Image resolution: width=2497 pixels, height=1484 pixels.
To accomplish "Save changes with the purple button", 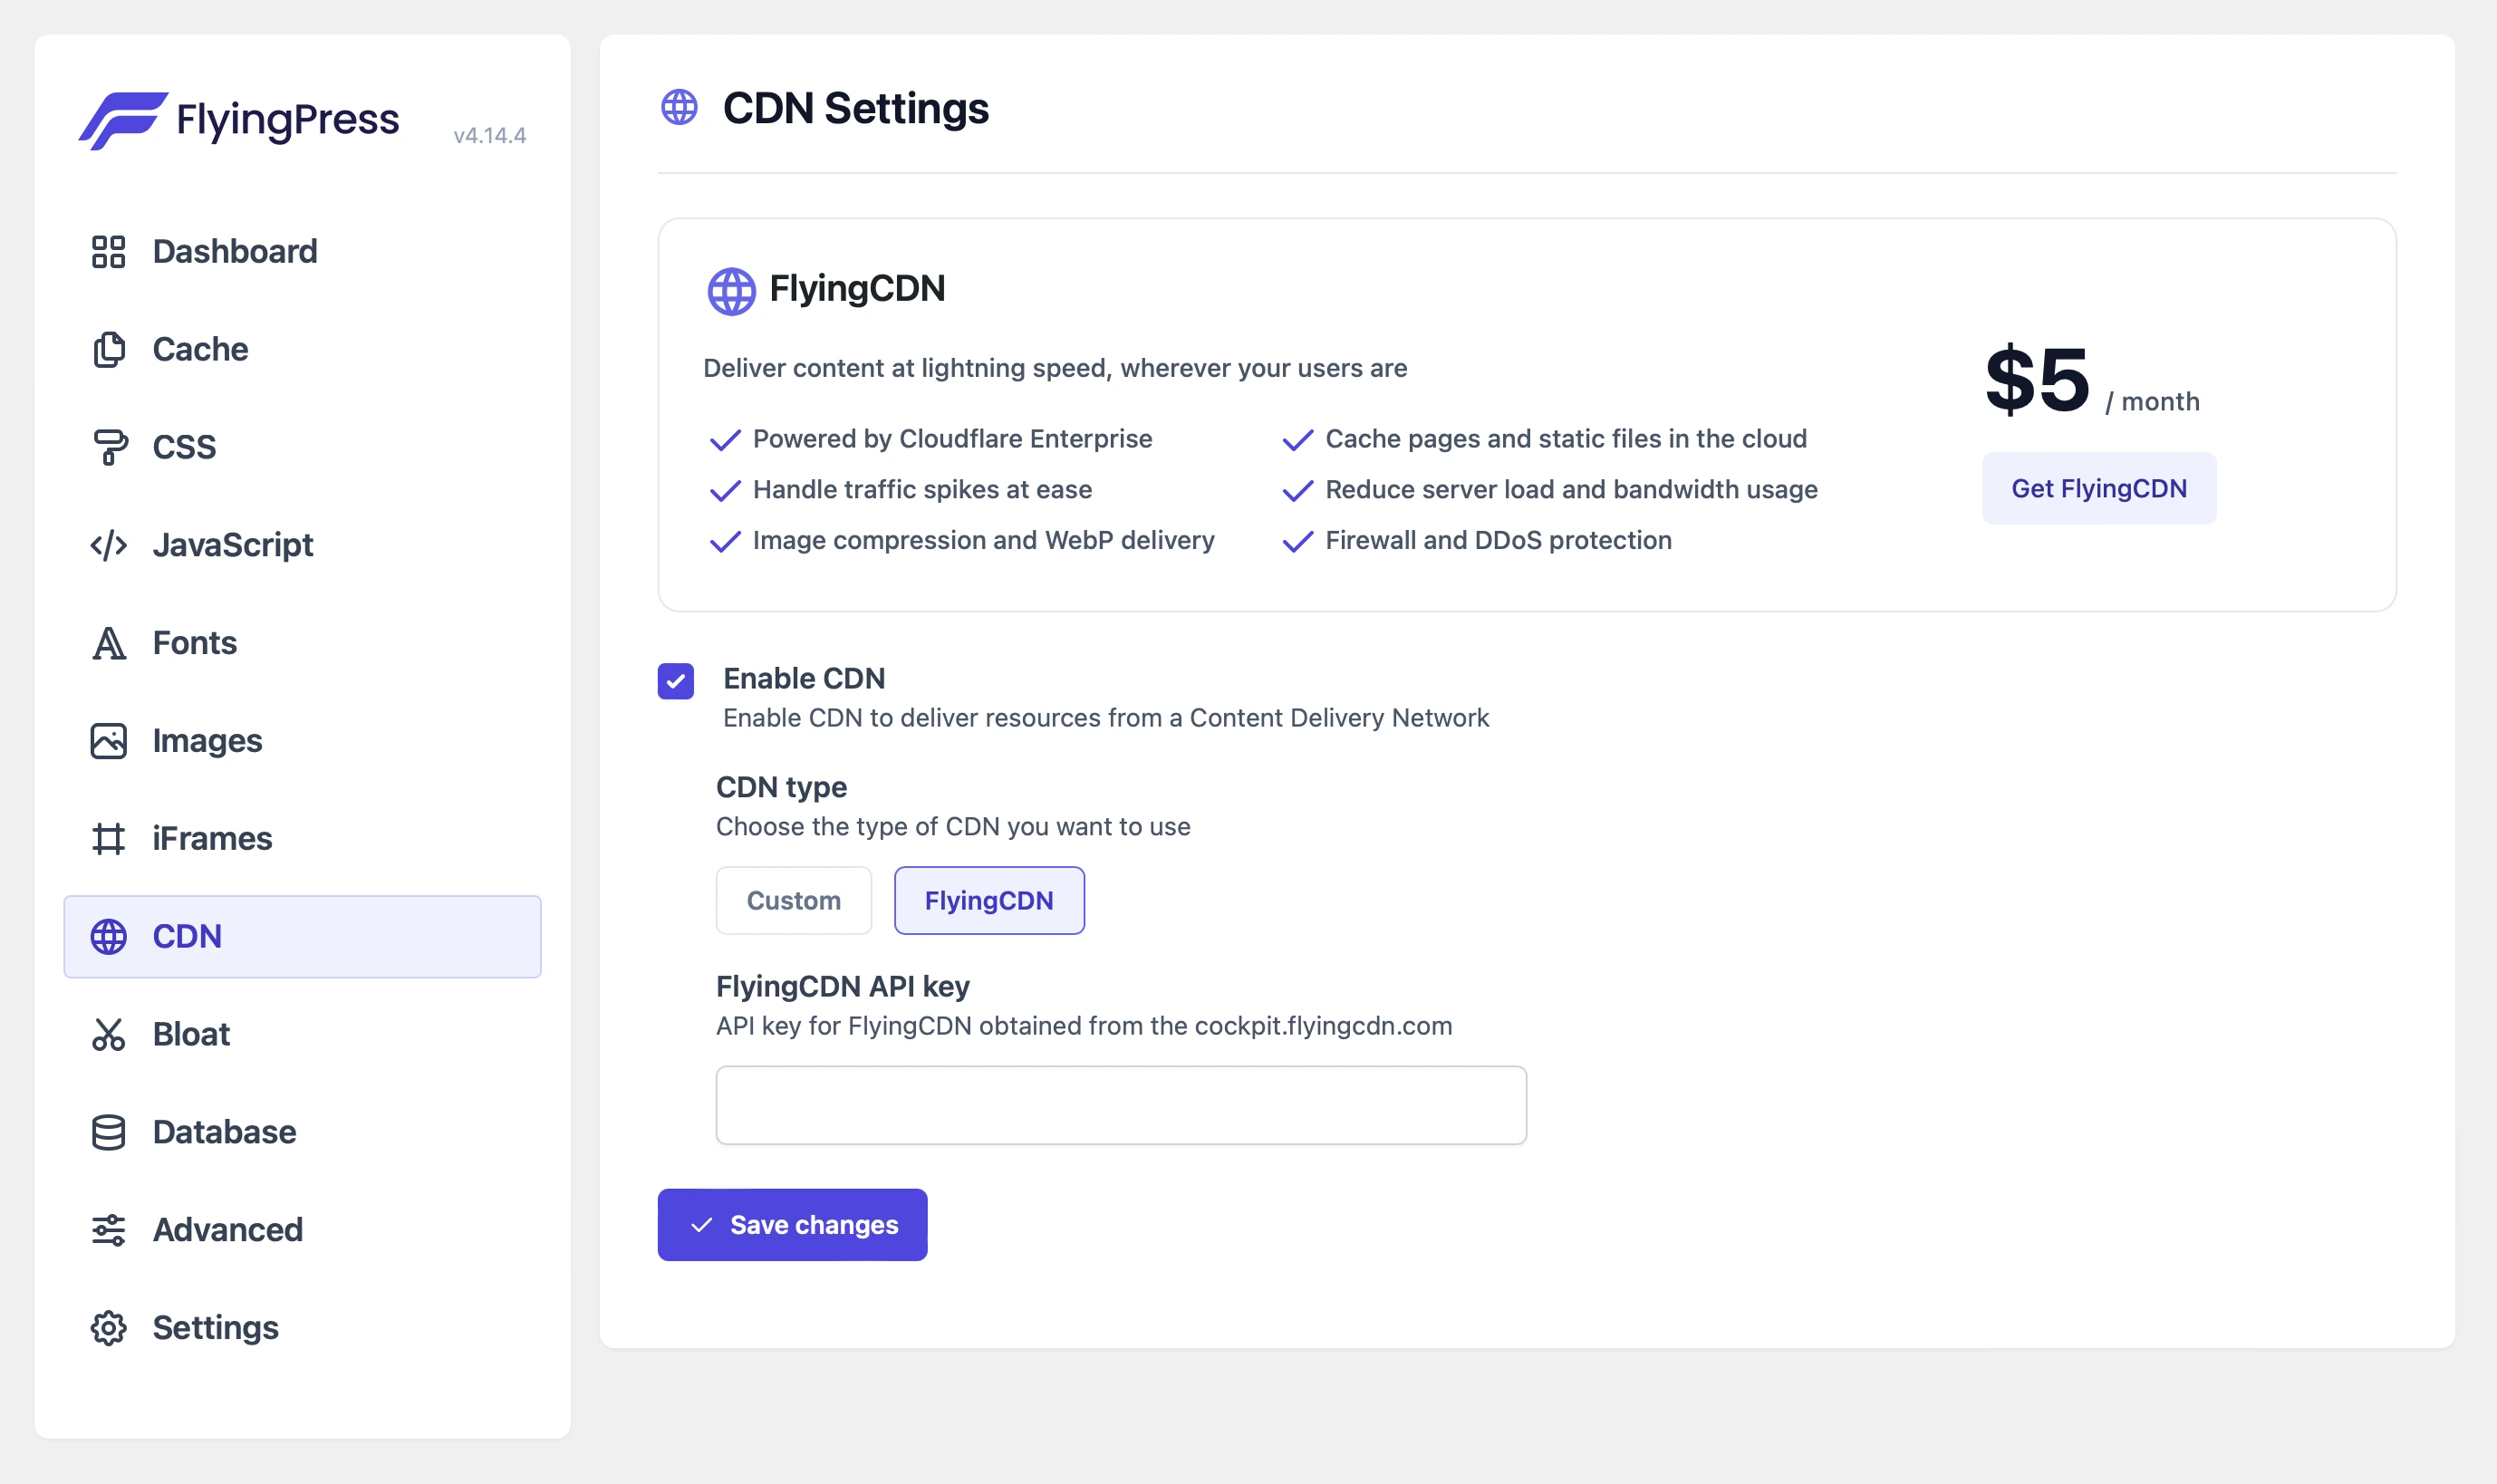I will pos(792,1224).
